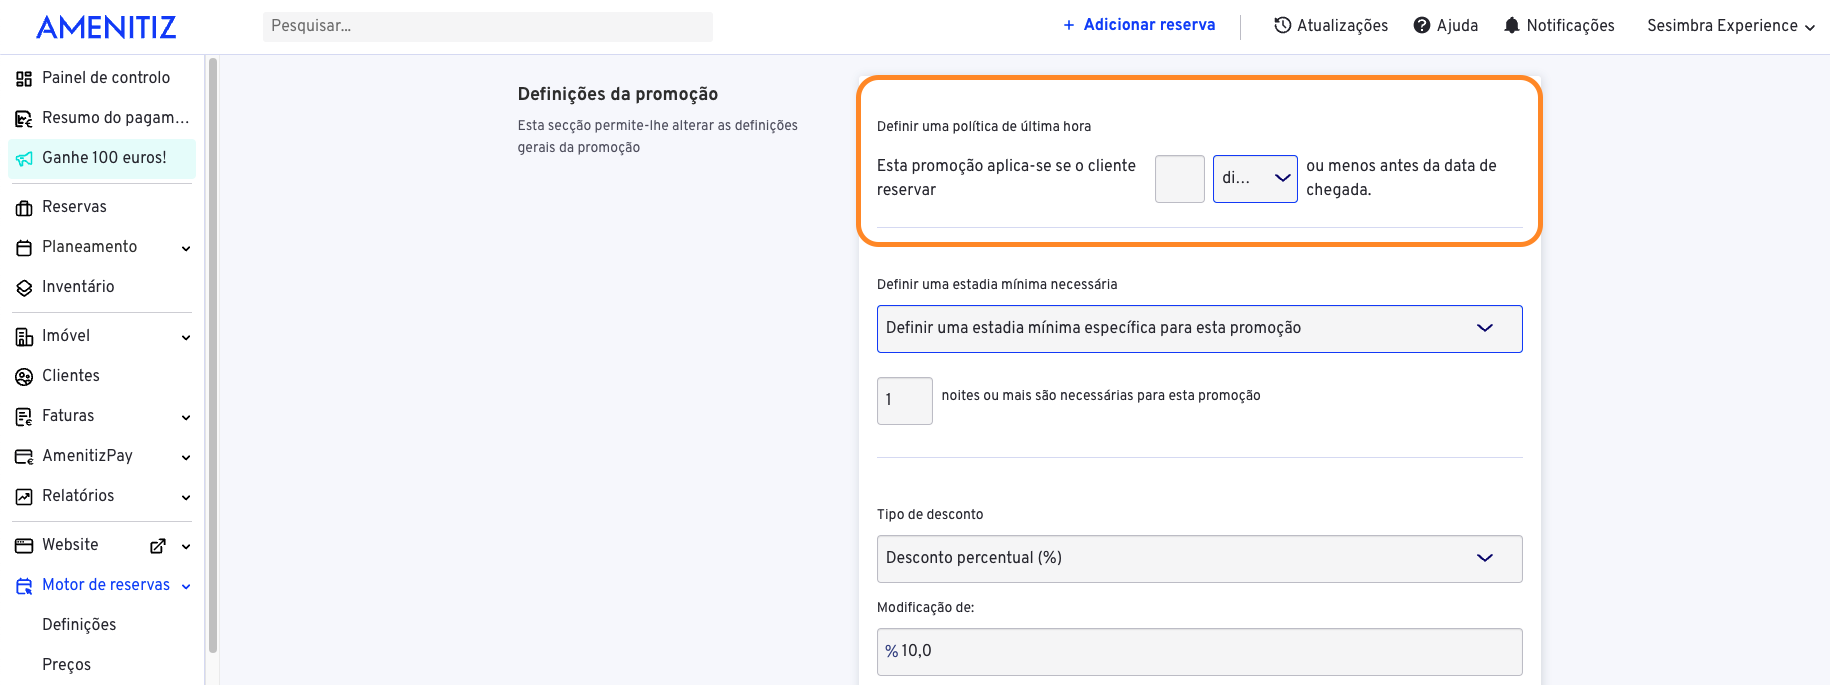
Task: Select Preços in the sidebar
Action: 66,665
